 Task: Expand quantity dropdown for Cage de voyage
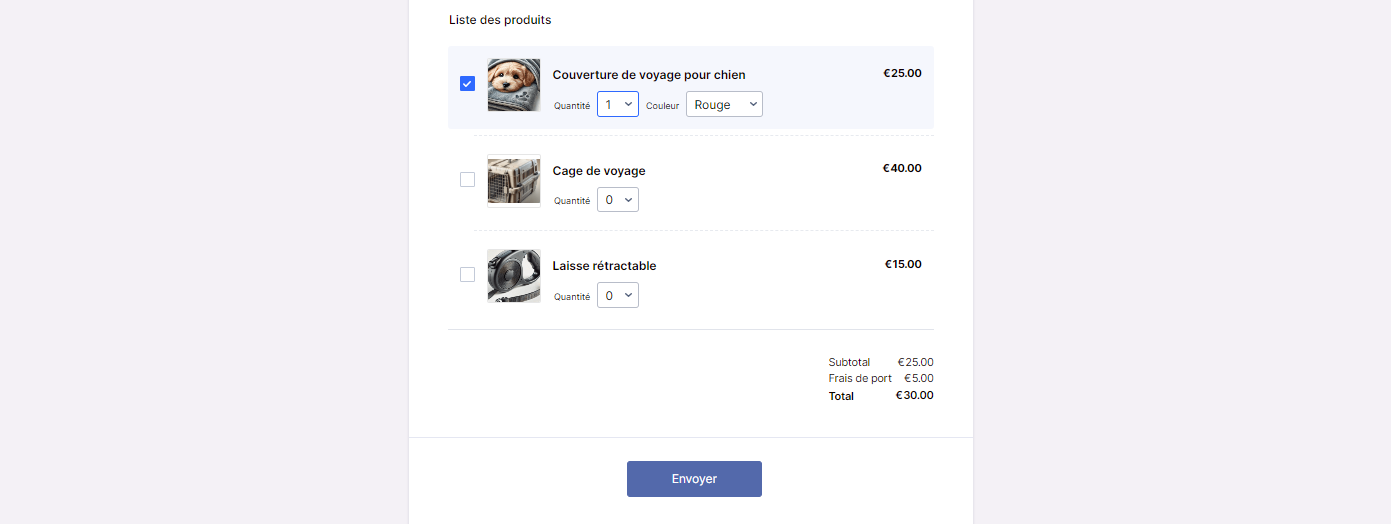(618, 200)
